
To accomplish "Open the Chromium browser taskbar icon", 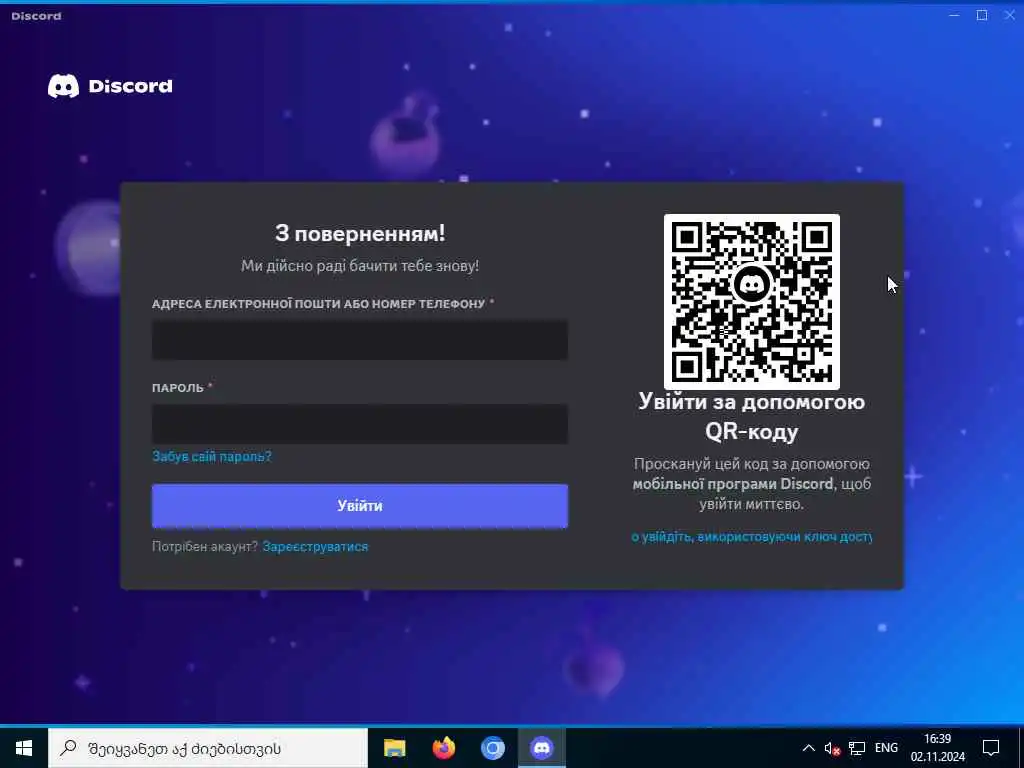I will [492, 748].
